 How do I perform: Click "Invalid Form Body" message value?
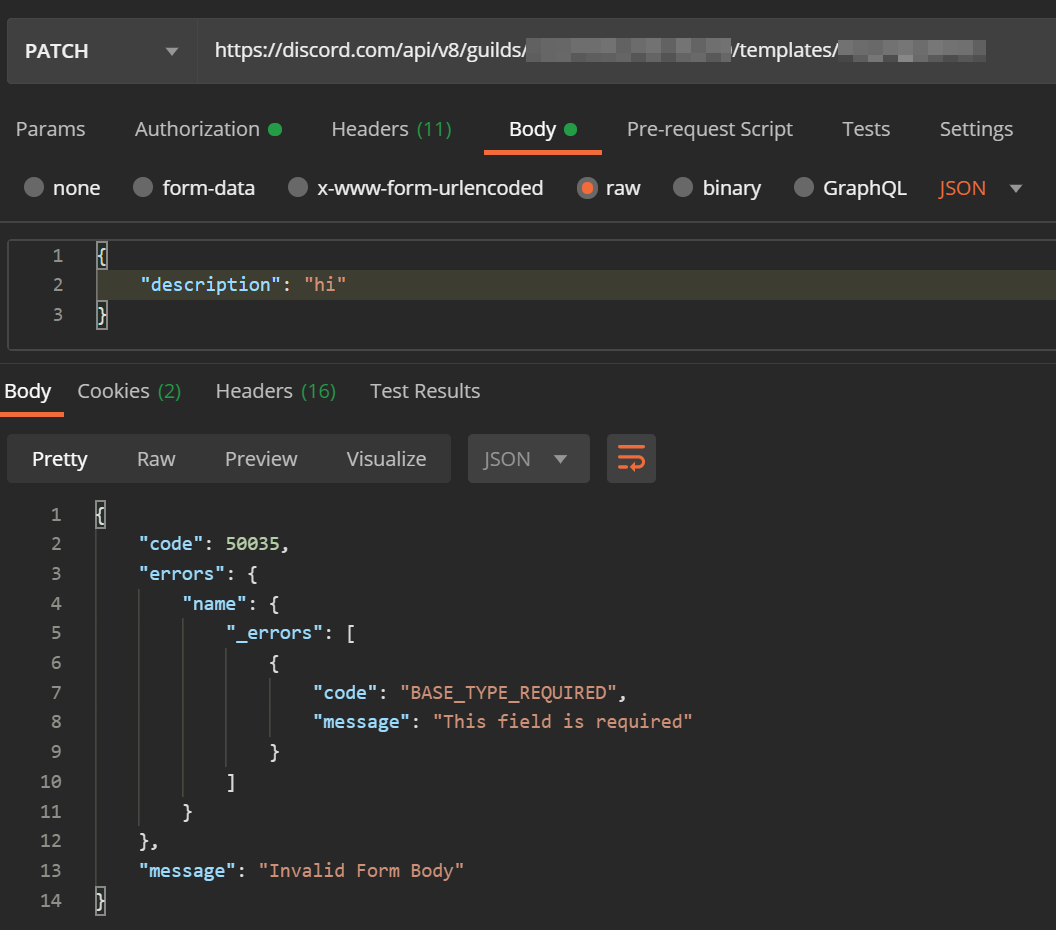pos(361,871)
